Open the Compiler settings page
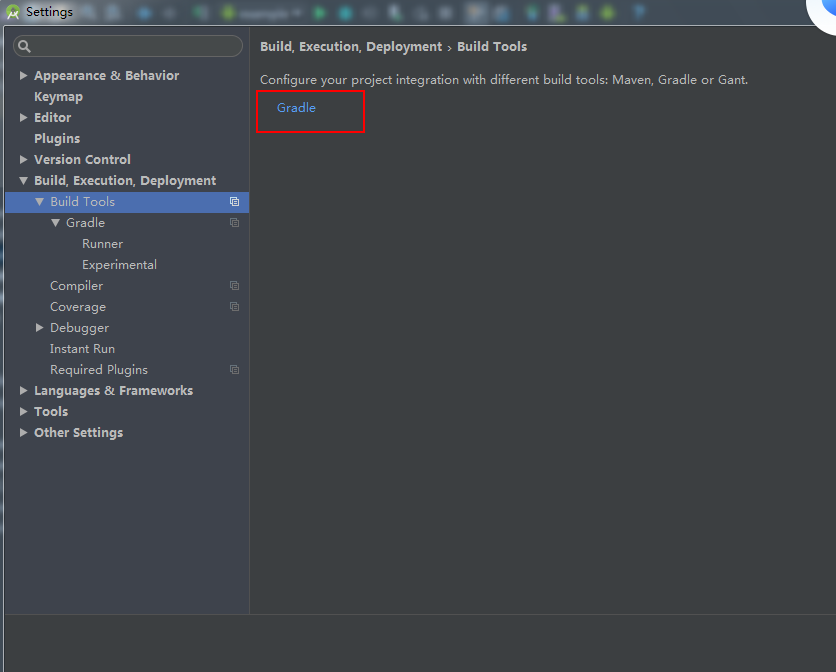Image resolution: width=836 pixels, height=672 pixels. click(x=76, y=286)
